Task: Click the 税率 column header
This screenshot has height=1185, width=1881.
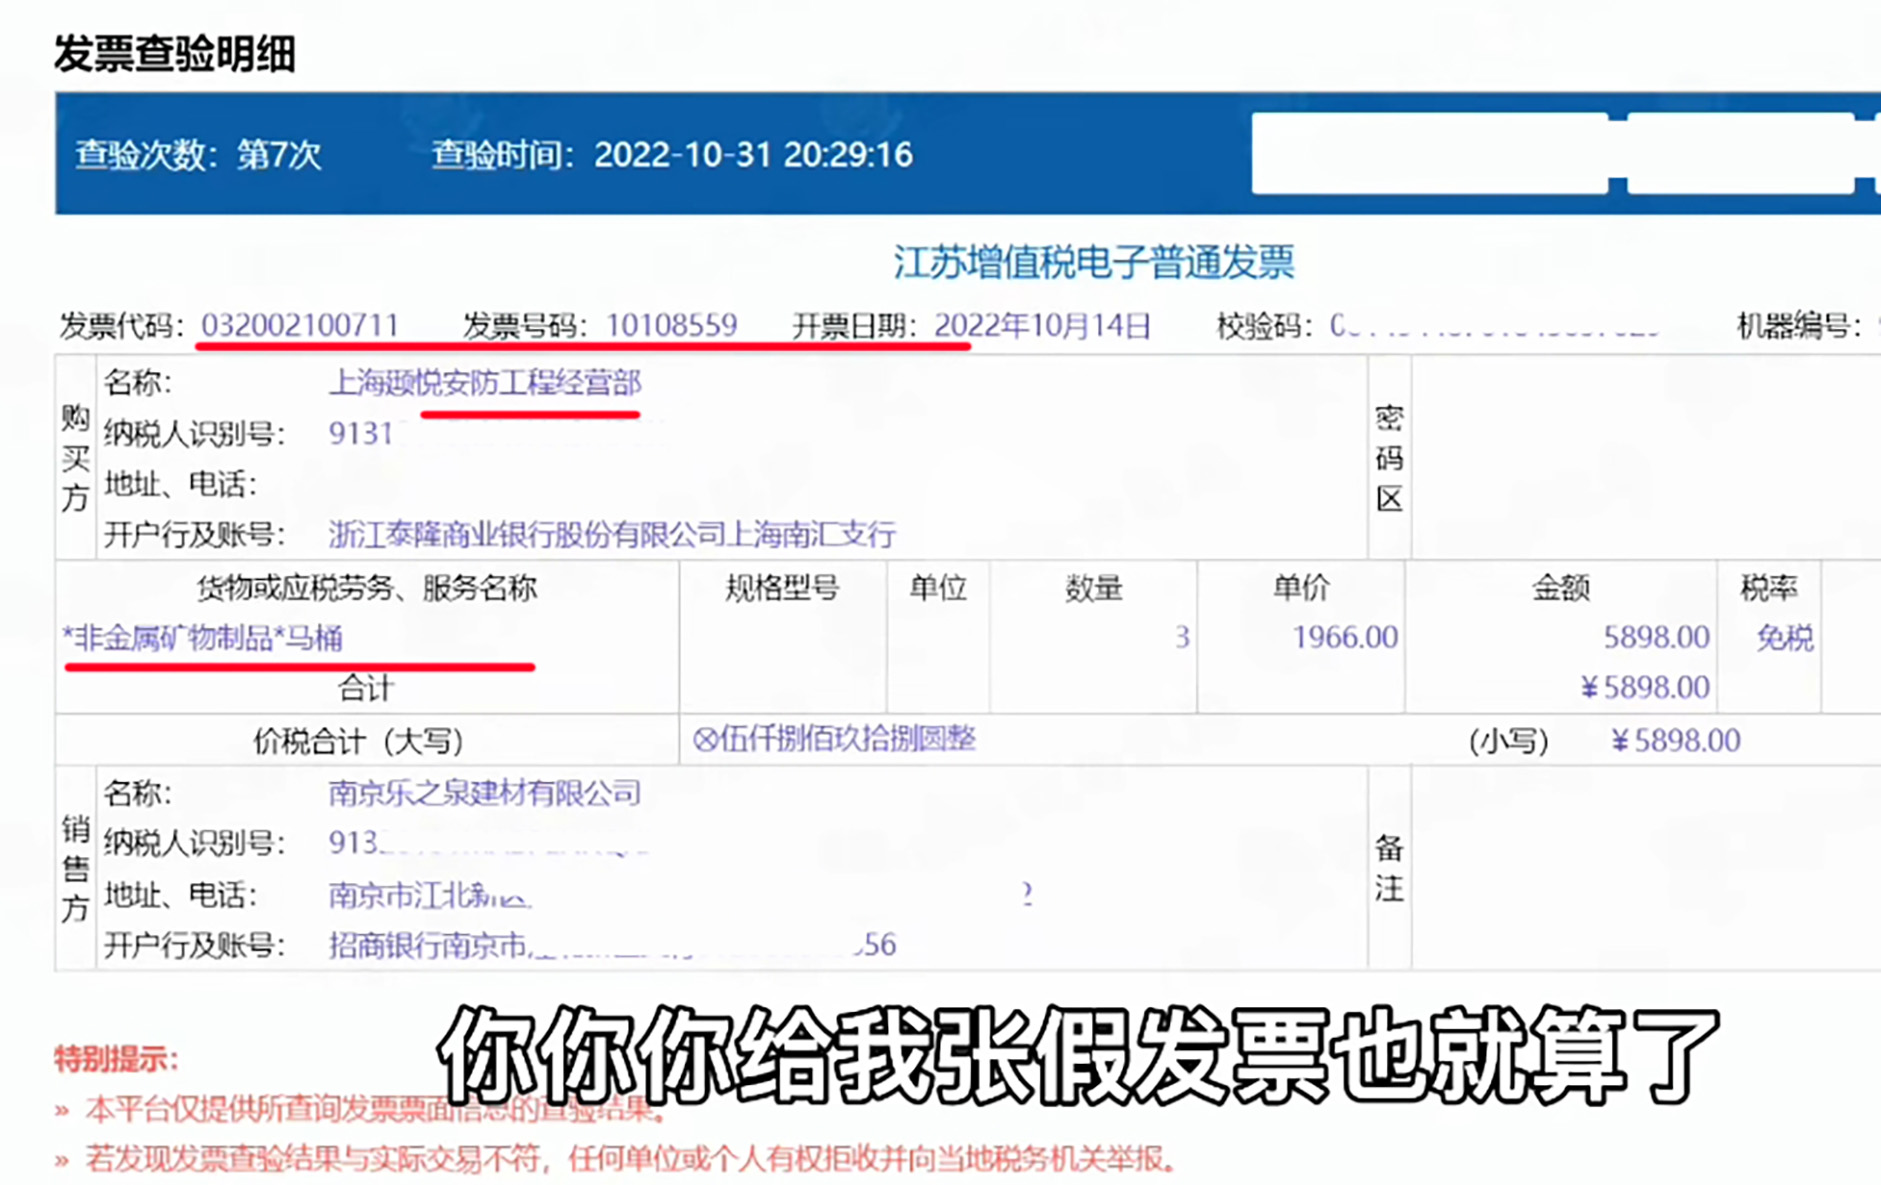Action: [1769, 588]
